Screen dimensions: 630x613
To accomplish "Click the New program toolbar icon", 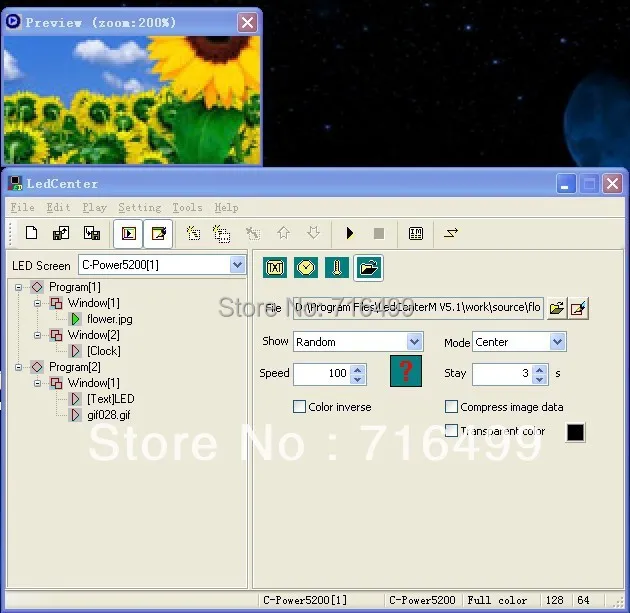I will tap(193, 233).
